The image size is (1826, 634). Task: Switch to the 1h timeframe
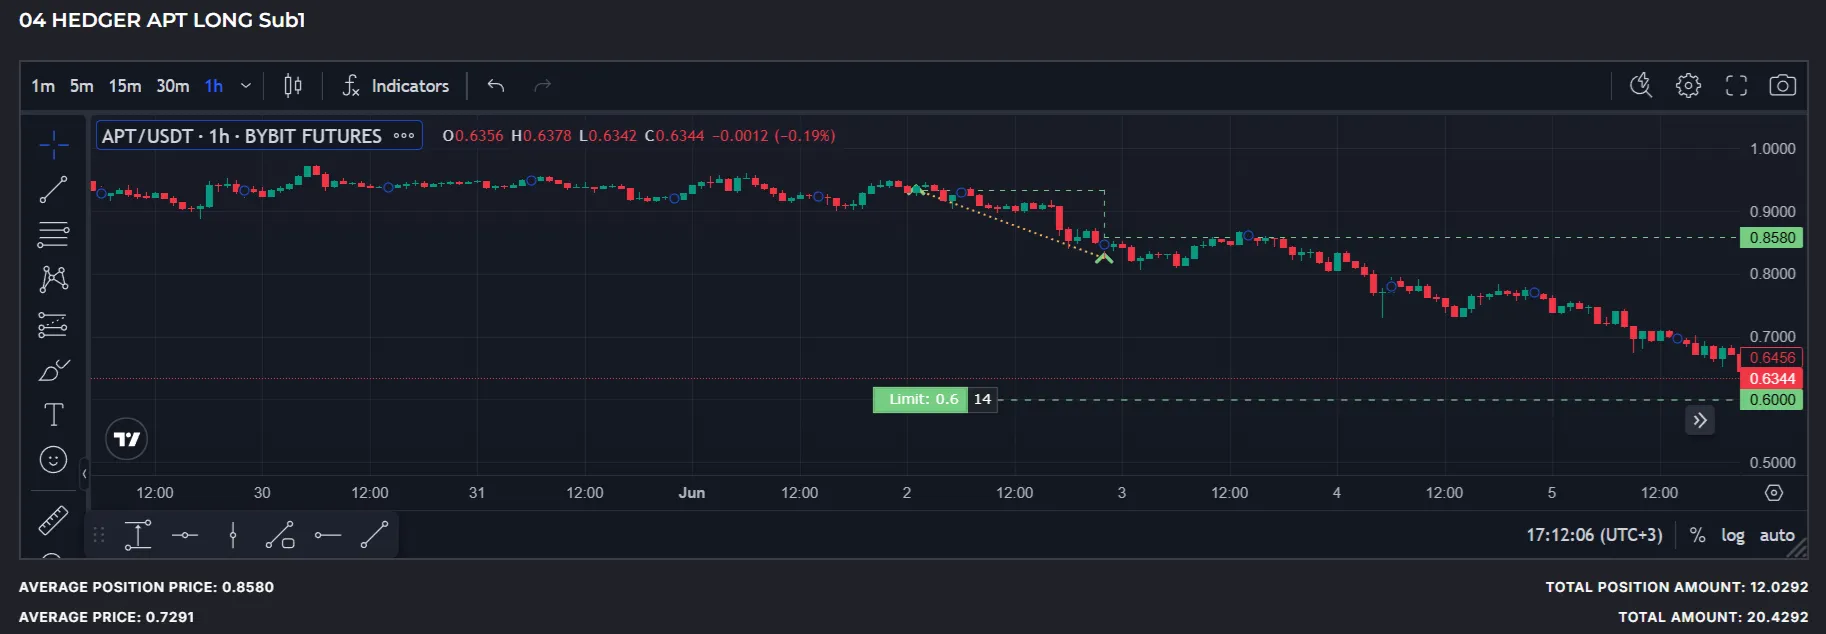(214, 86)
